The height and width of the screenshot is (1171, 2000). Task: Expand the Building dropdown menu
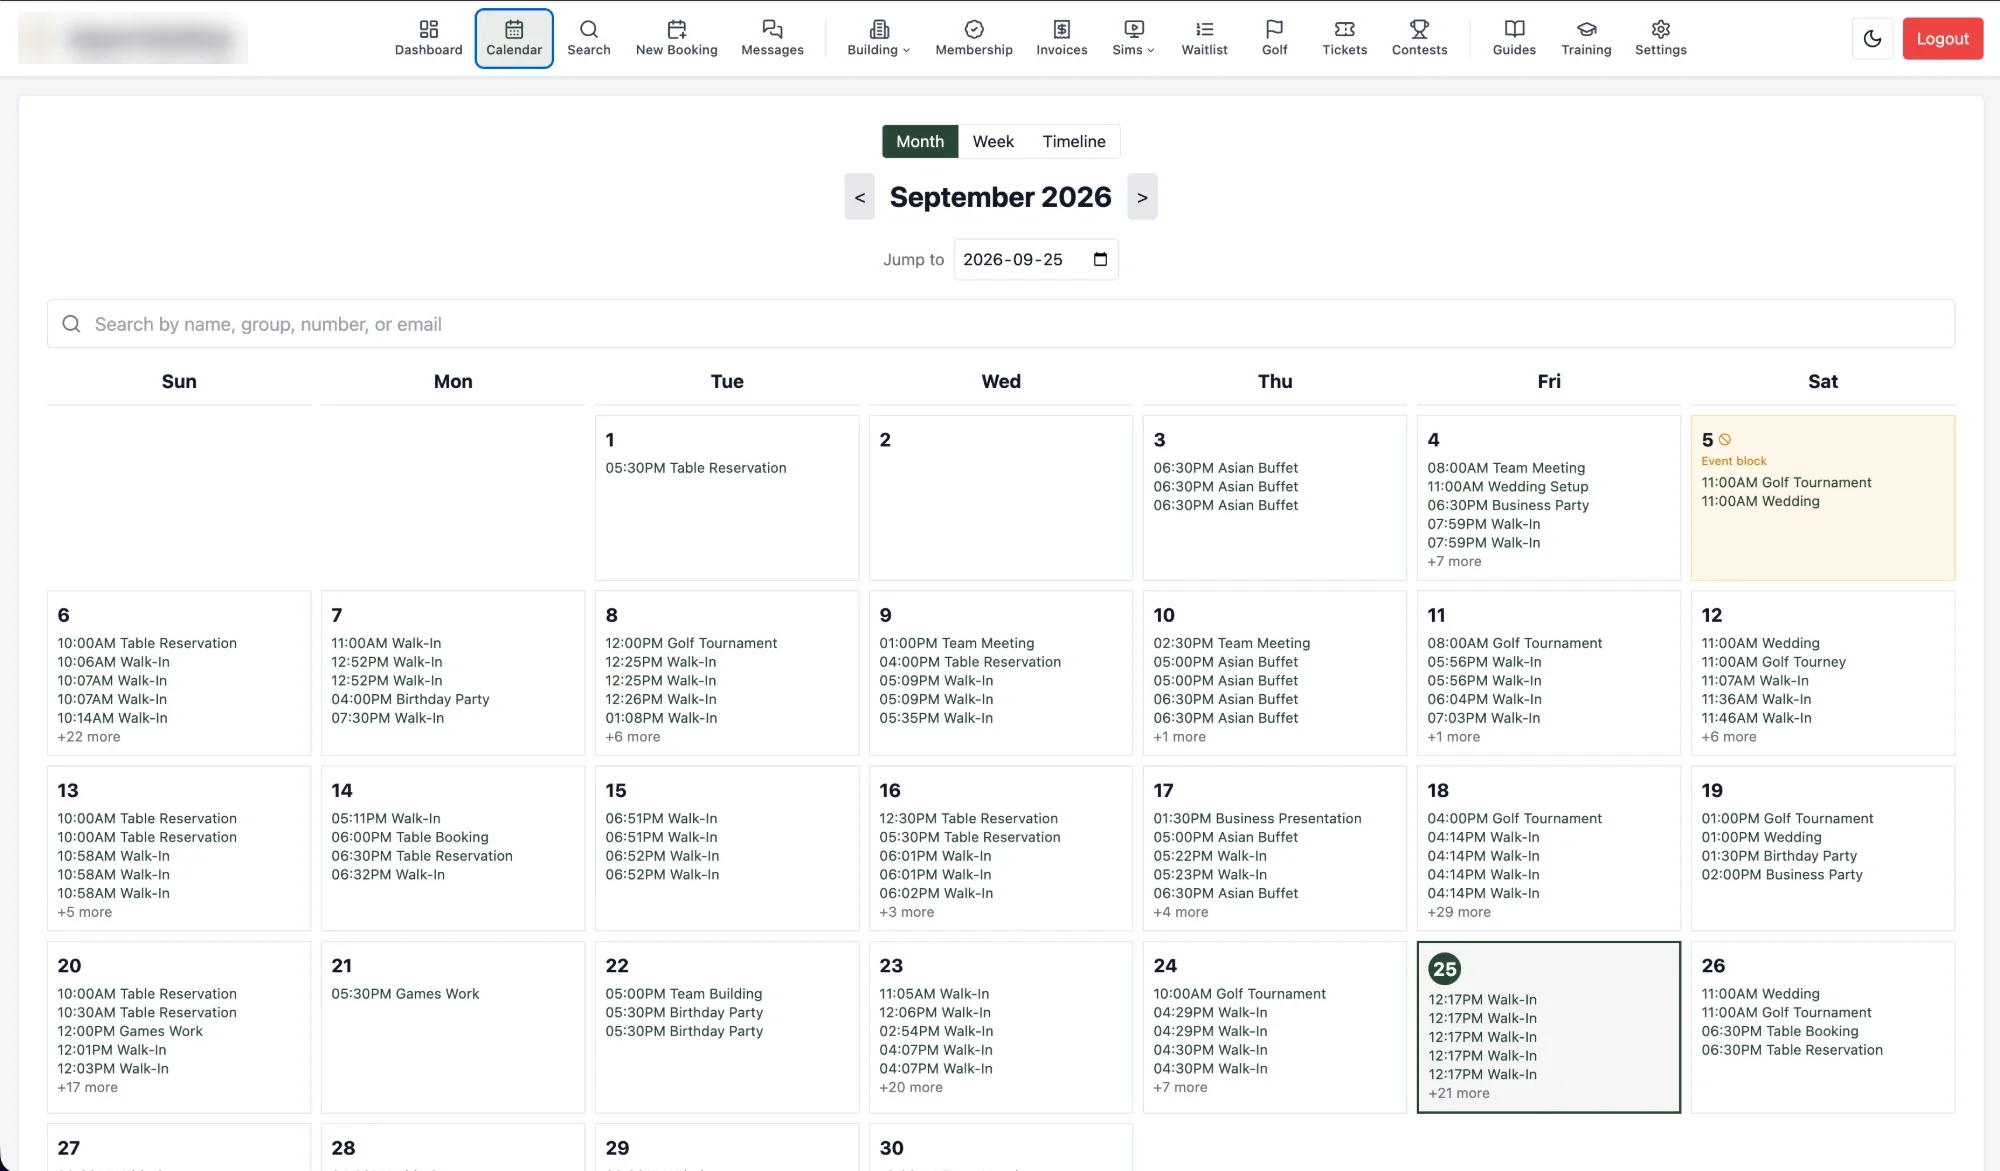[878, 38]
